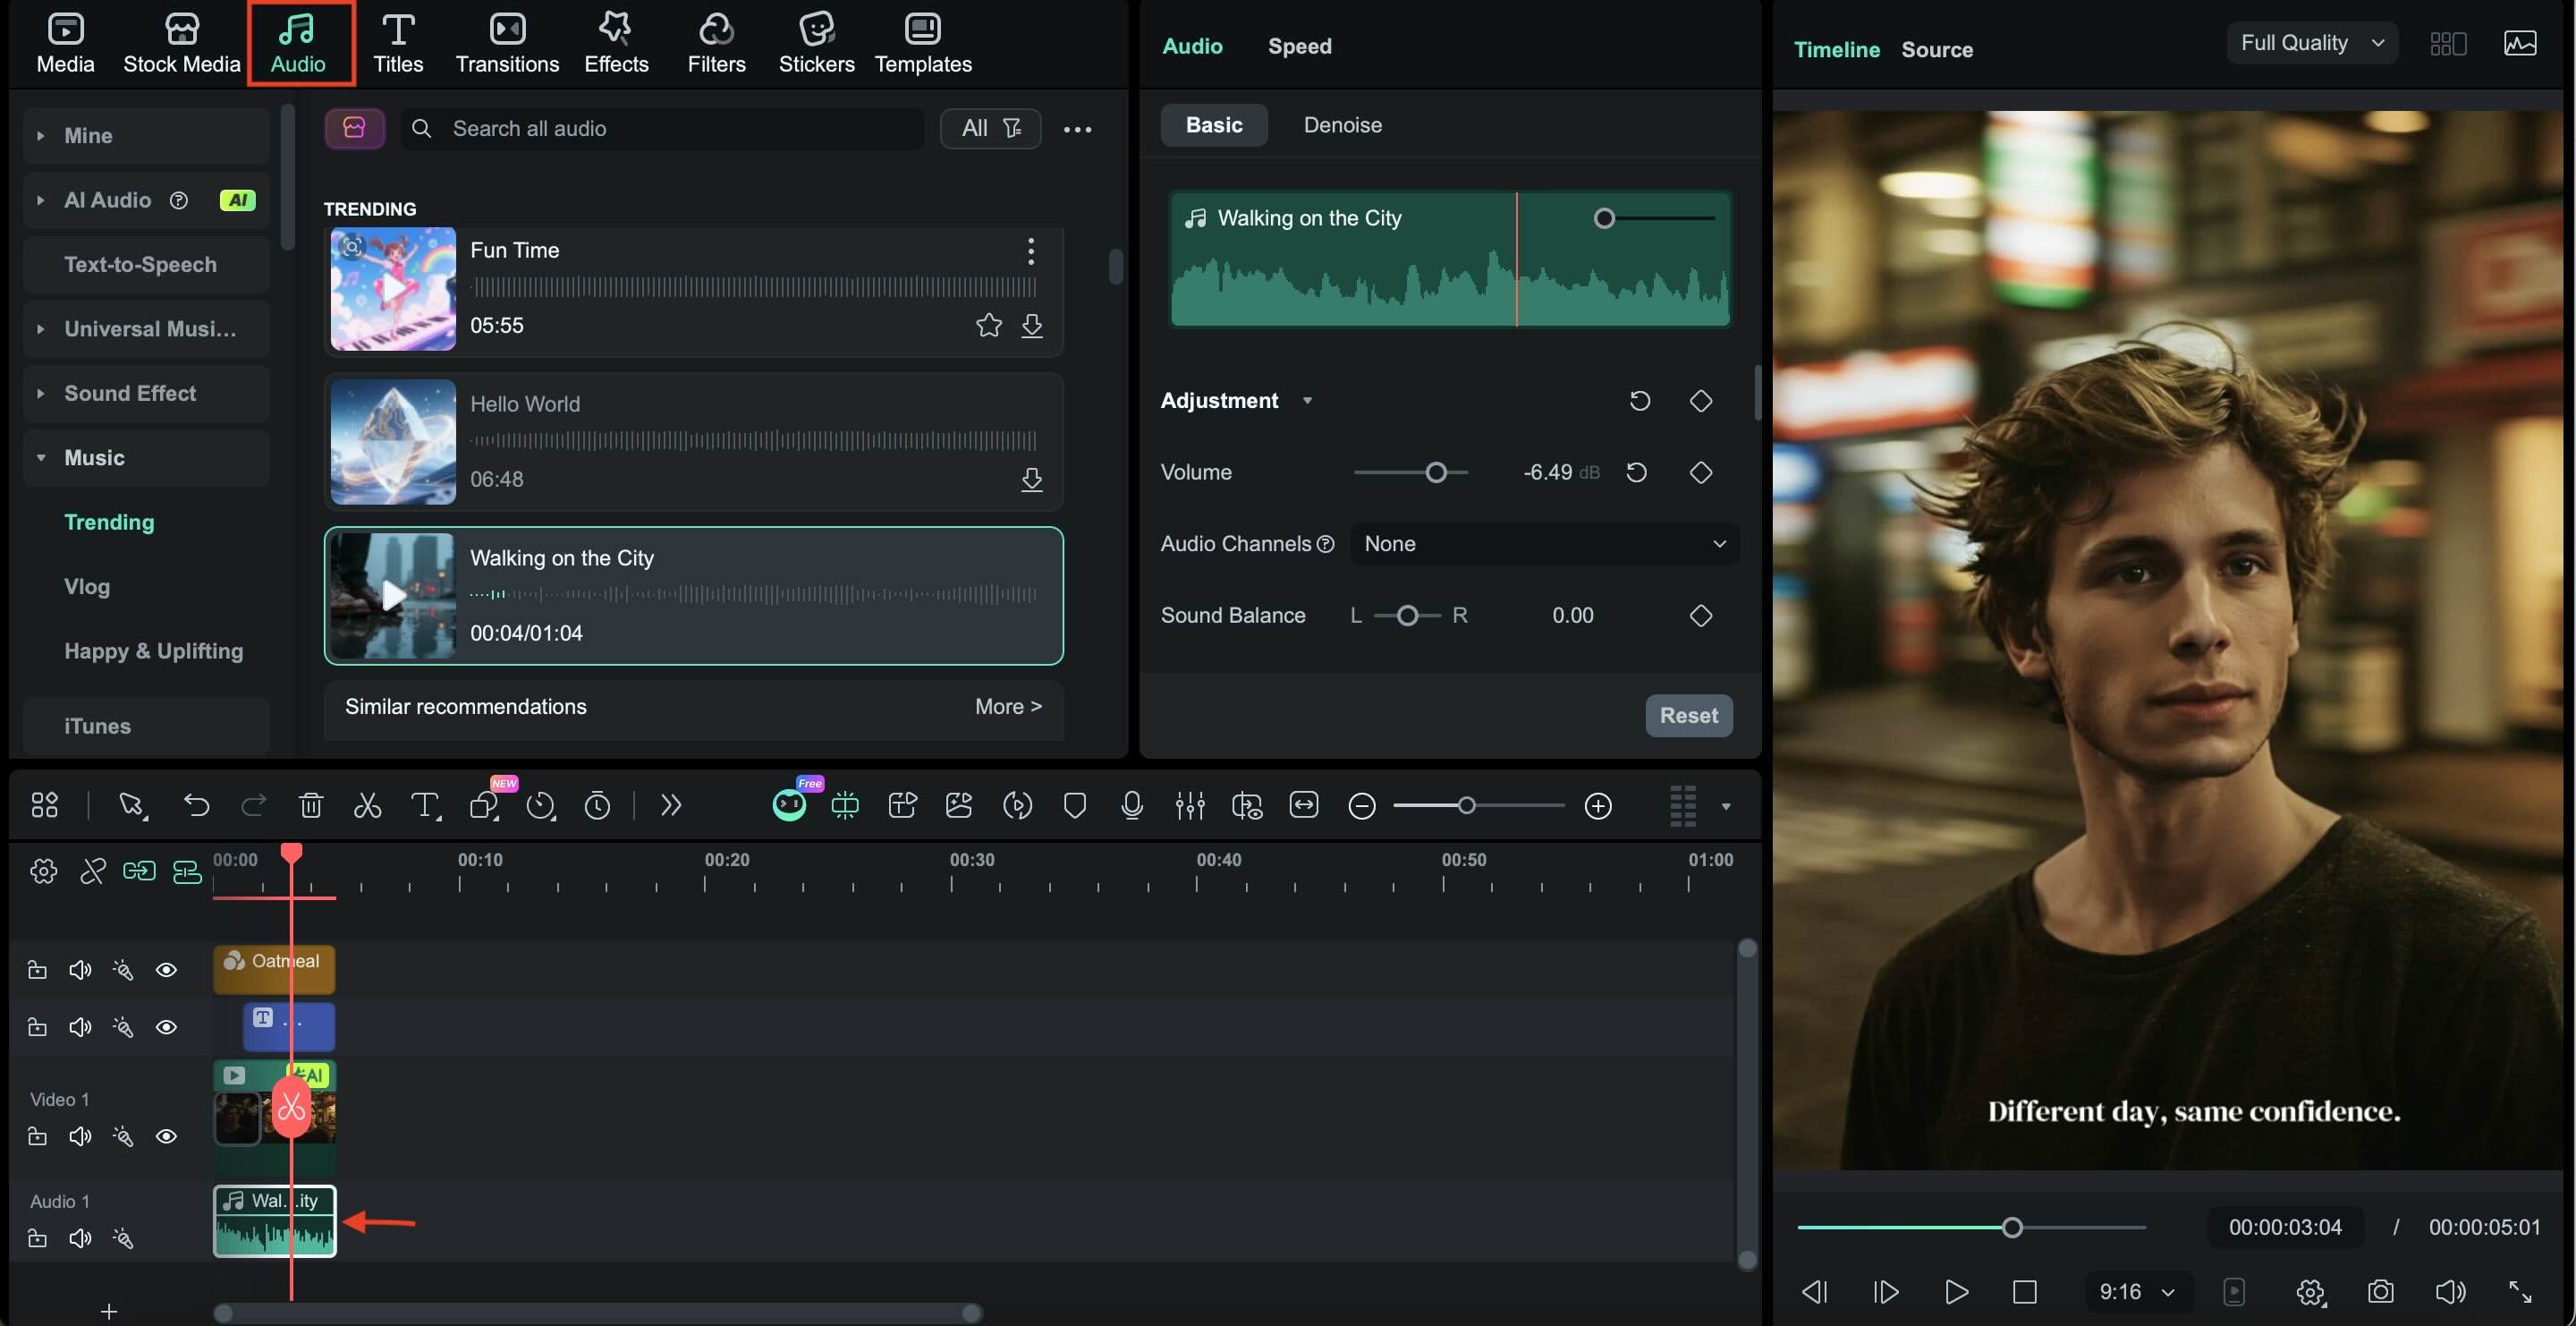Click the split scissors icon in toolbar
Screen dimensions: 2576x1326
click(x=367, y=805)
